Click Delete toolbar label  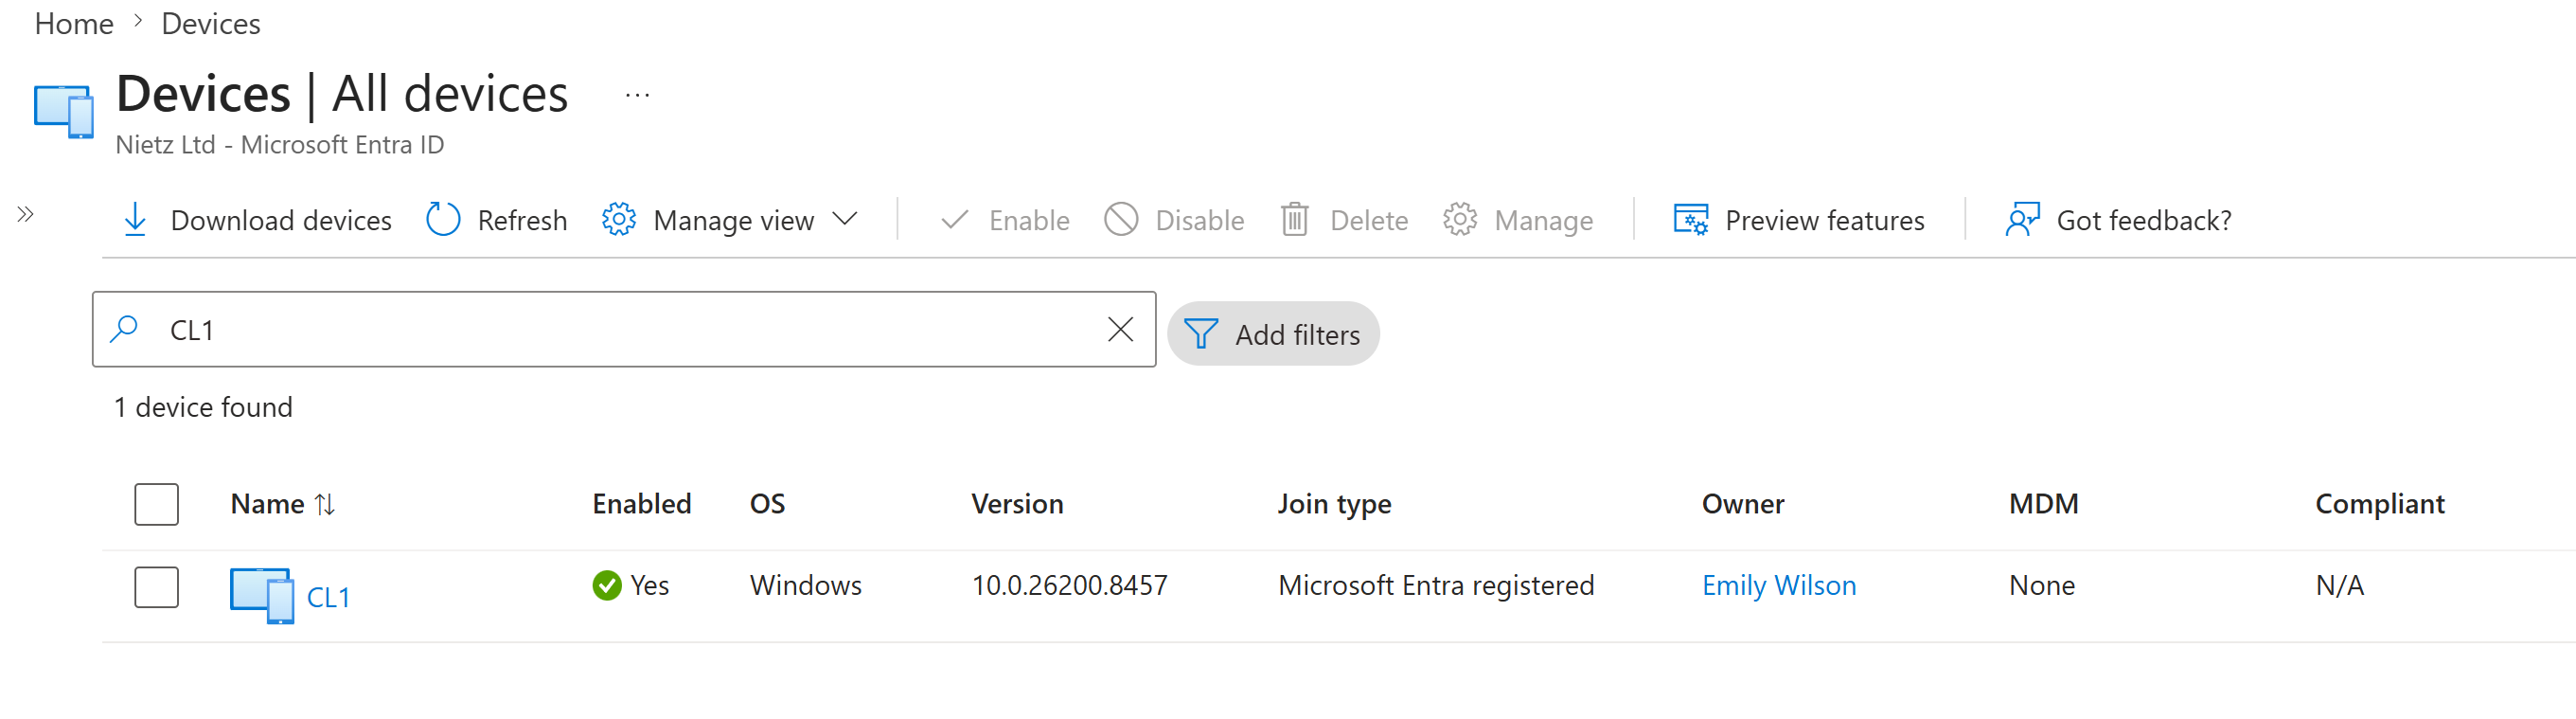pyautogui.click(x=1369, y=220)
